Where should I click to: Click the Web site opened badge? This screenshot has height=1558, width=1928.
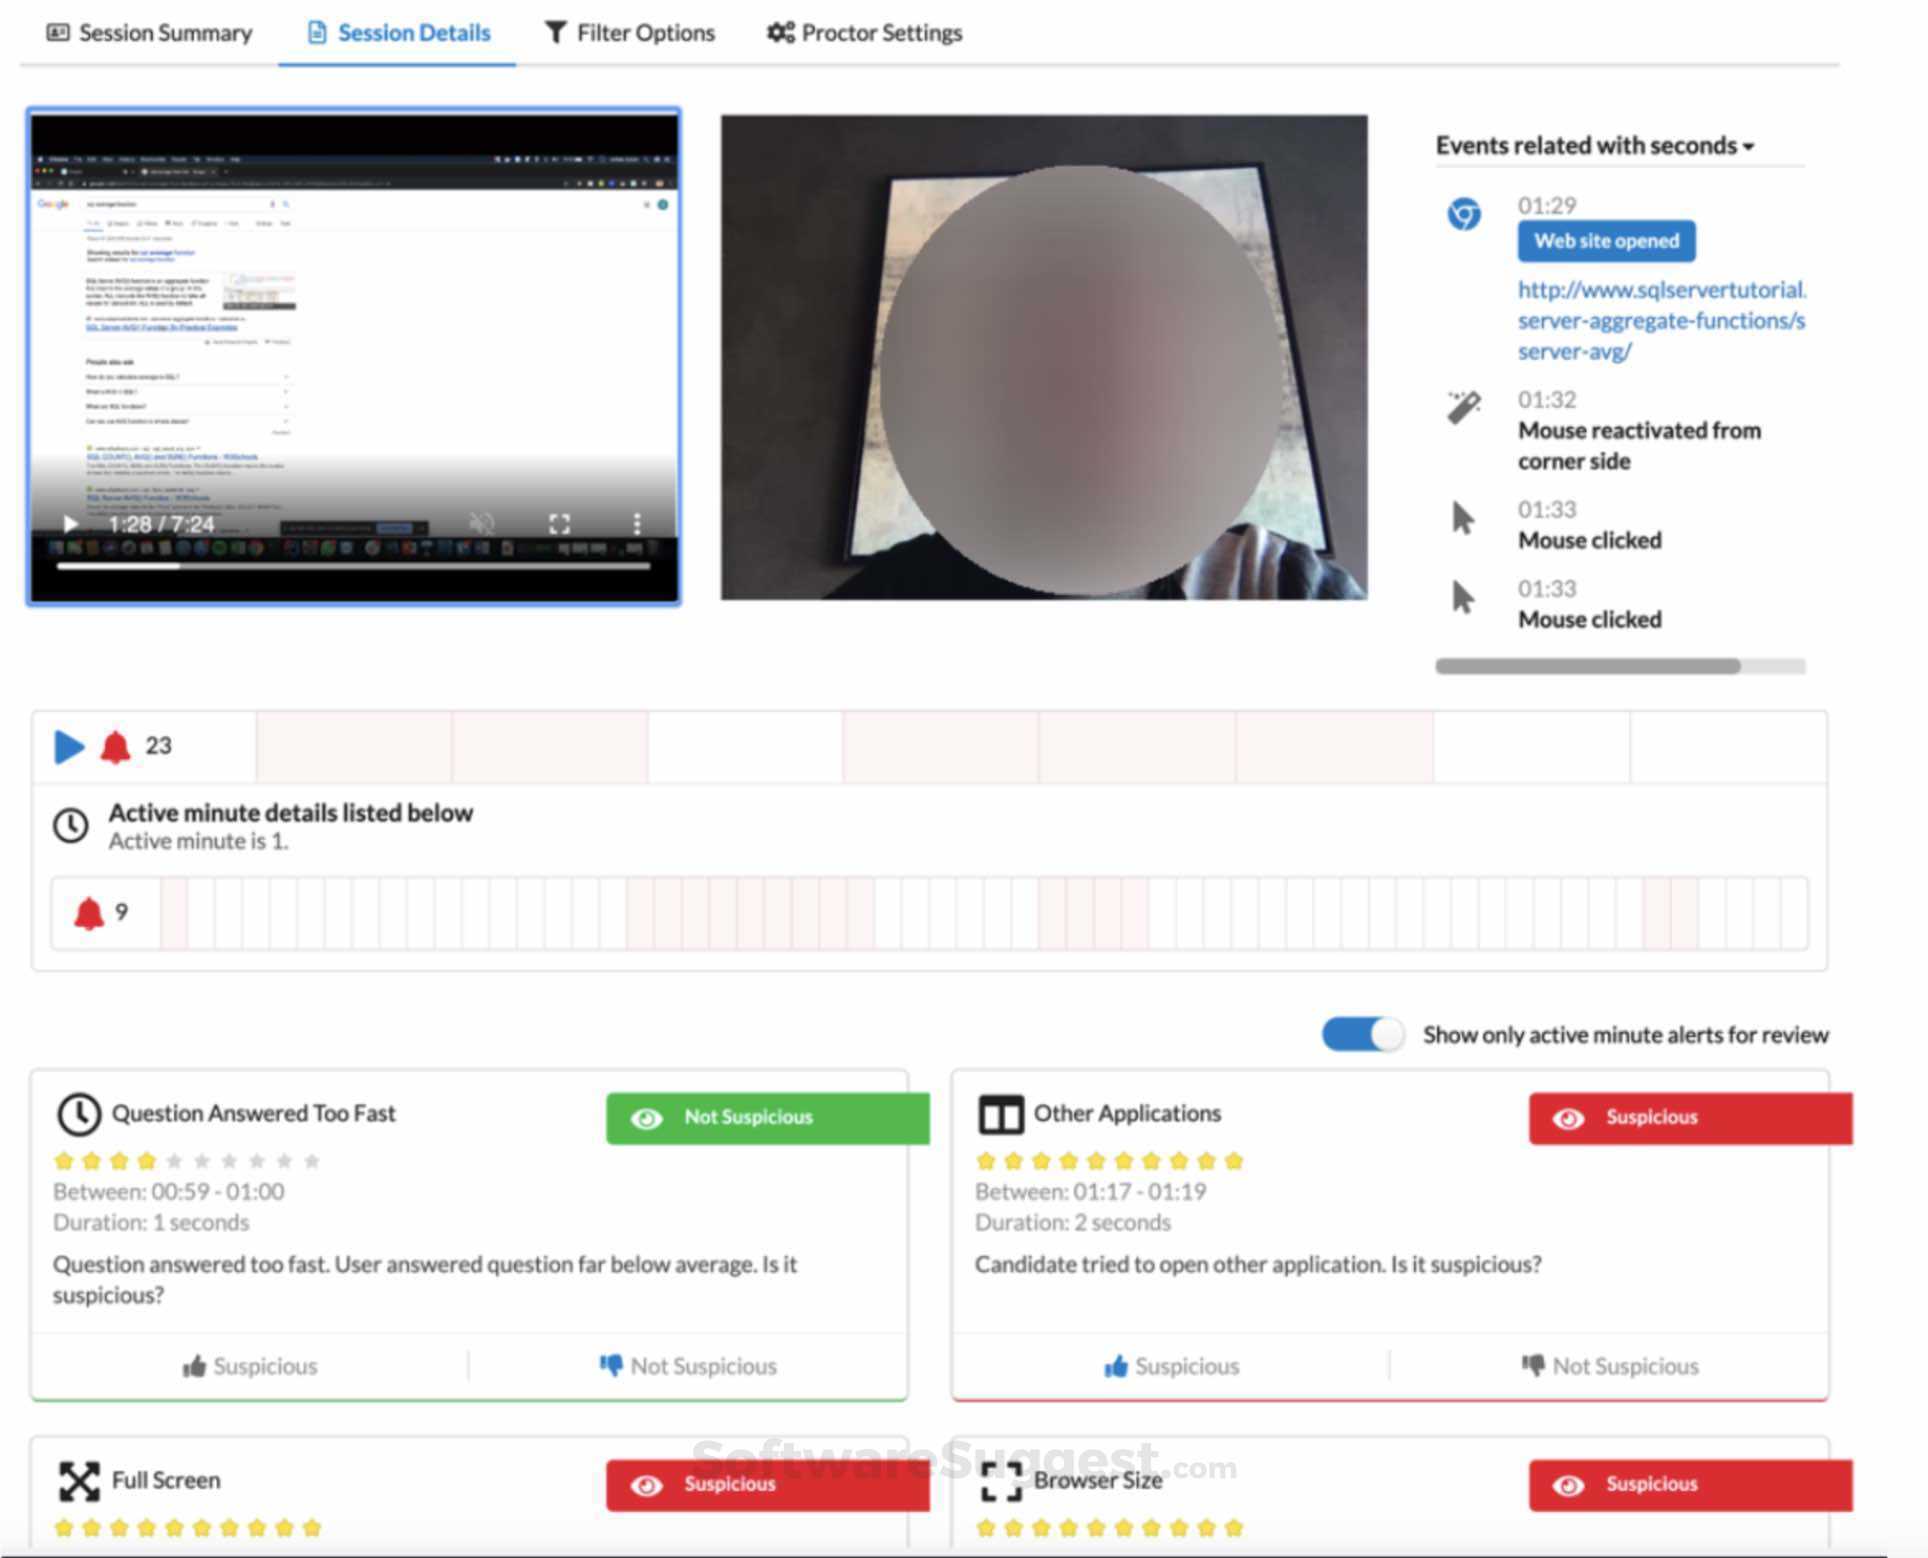pos(1605,241)
